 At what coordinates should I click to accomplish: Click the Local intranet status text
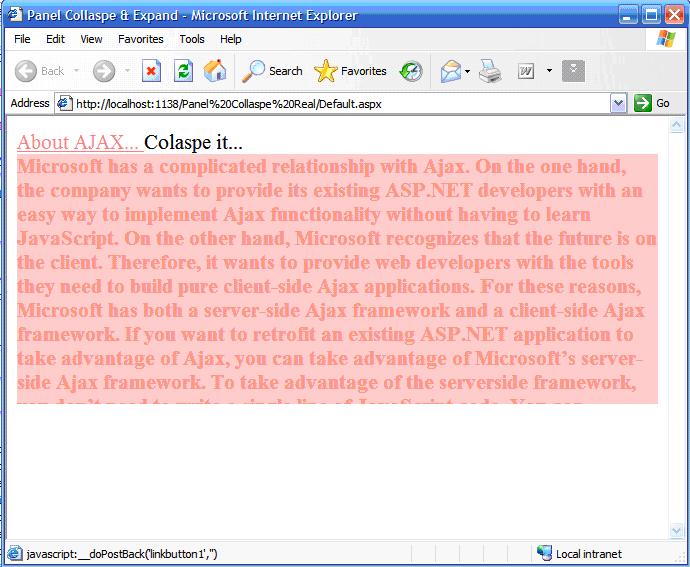[x=589, y=554]
